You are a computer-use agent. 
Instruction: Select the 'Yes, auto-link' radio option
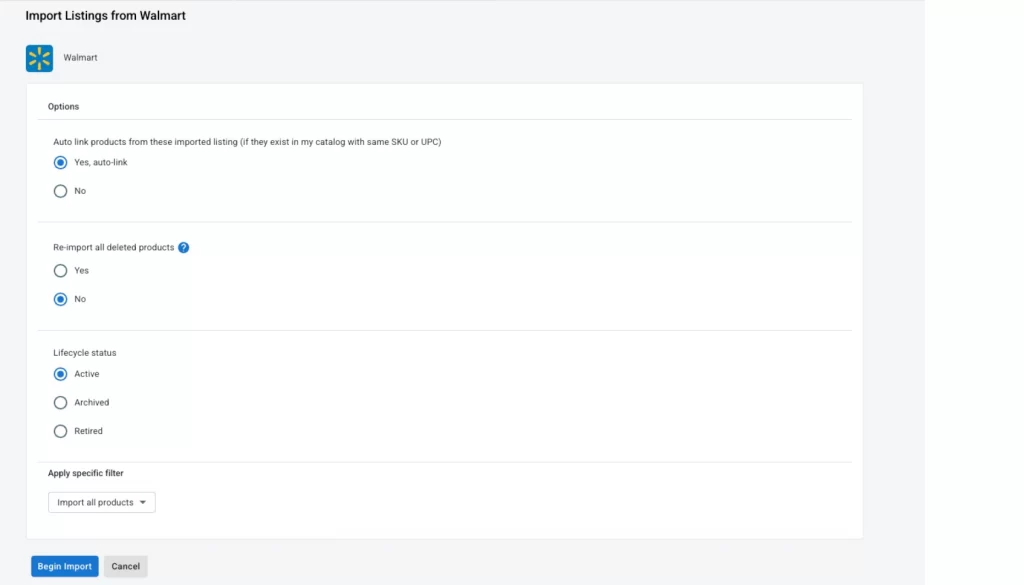click(x=60, y=163)
